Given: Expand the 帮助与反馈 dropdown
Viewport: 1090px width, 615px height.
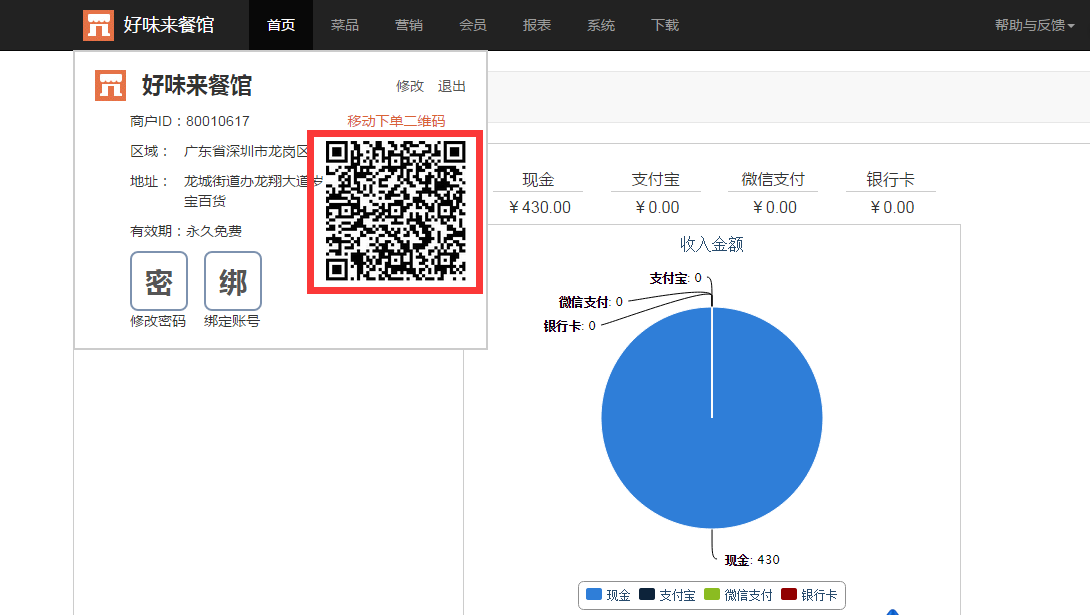Looking at the screenshot, I should point(1034,25).
